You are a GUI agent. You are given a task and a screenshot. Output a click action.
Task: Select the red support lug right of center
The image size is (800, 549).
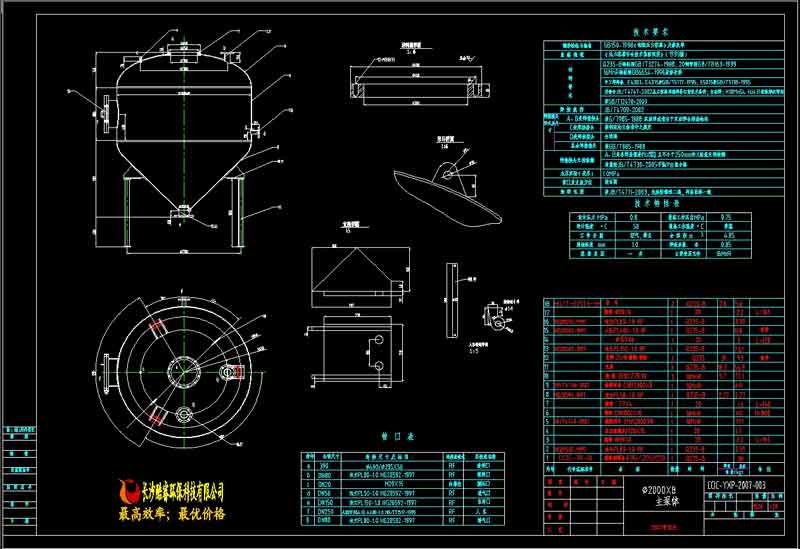(234, 372)
